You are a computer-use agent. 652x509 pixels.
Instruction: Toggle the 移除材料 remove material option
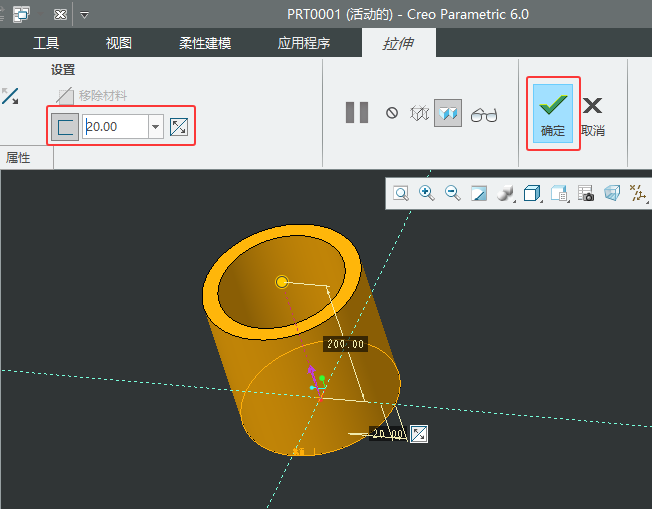[x=92, y=96]
